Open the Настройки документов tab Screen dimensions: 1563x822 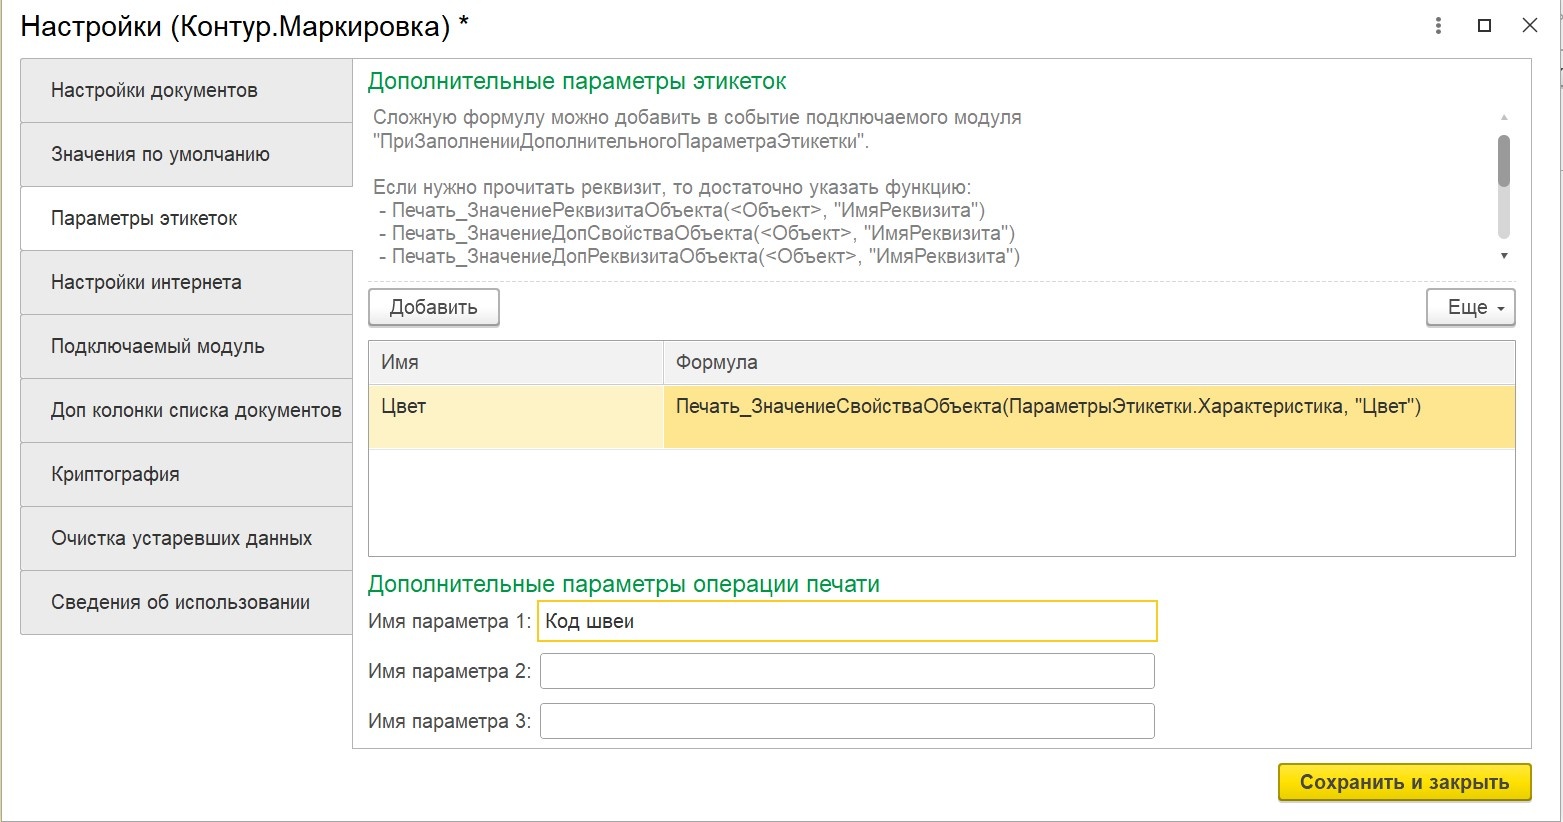coord(187,91)
